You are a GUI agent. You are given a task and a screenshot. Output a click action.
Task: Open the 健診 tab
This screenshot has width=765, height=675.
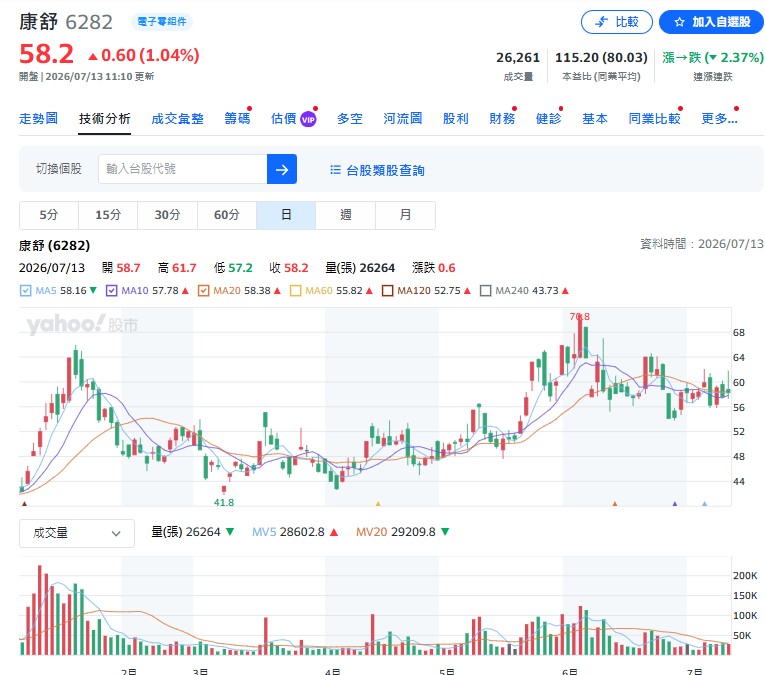(x=548, y=119)
